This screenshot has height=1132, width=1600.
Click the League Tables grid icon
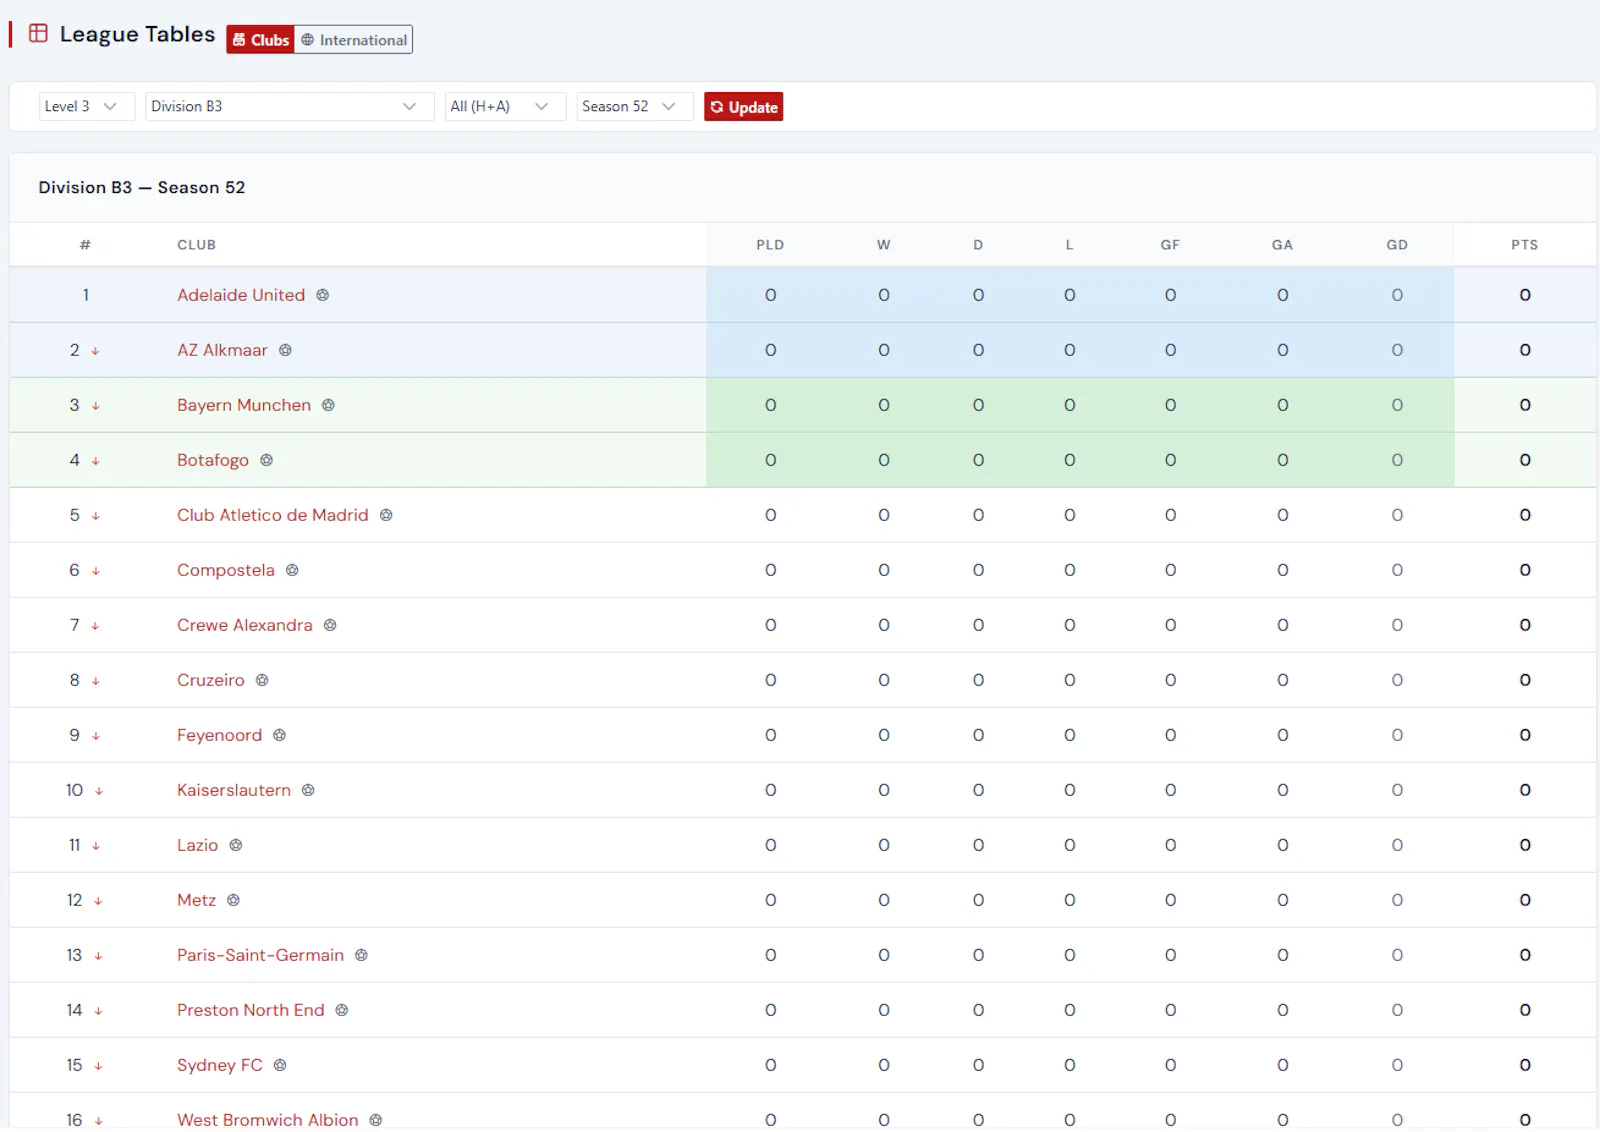(38, 33)
